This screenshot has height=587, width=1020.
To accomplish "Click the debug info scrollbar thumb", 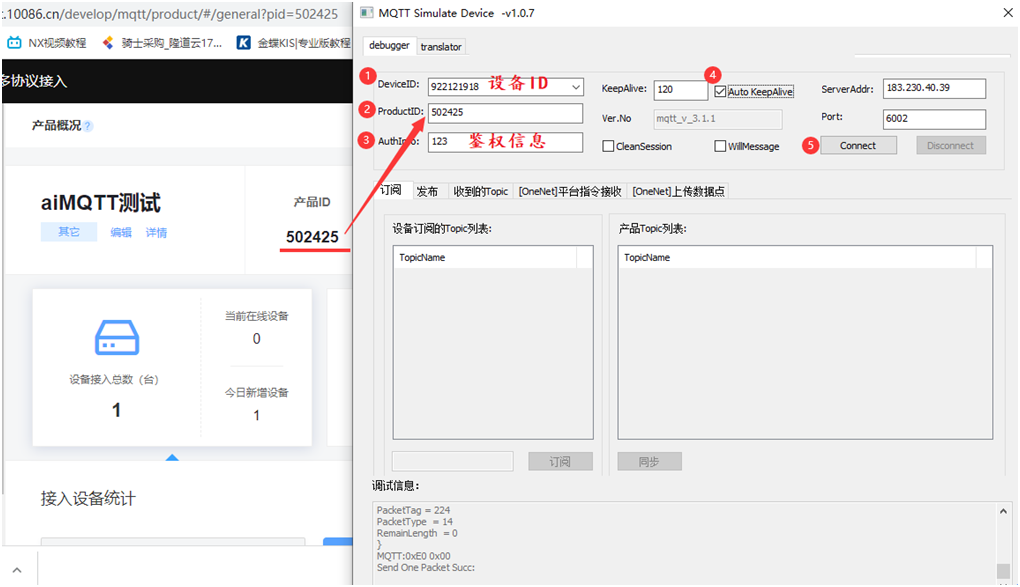I will click(x=1003, y=570).
